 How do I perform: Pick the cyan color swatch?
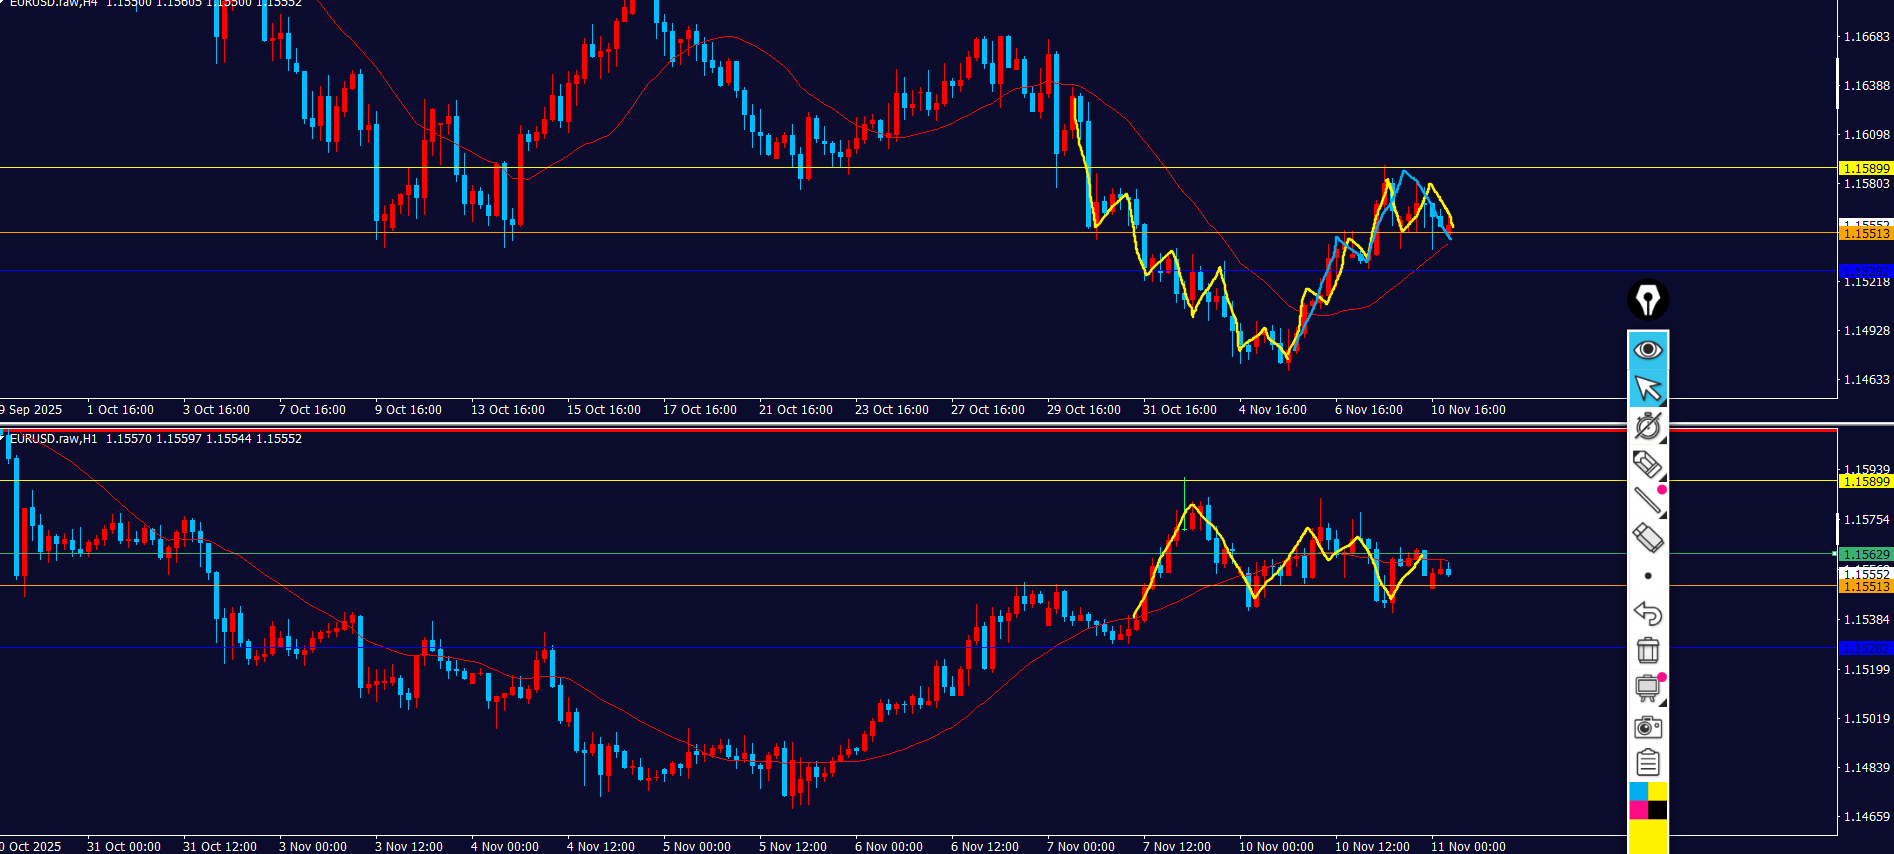click(1638, 791)
